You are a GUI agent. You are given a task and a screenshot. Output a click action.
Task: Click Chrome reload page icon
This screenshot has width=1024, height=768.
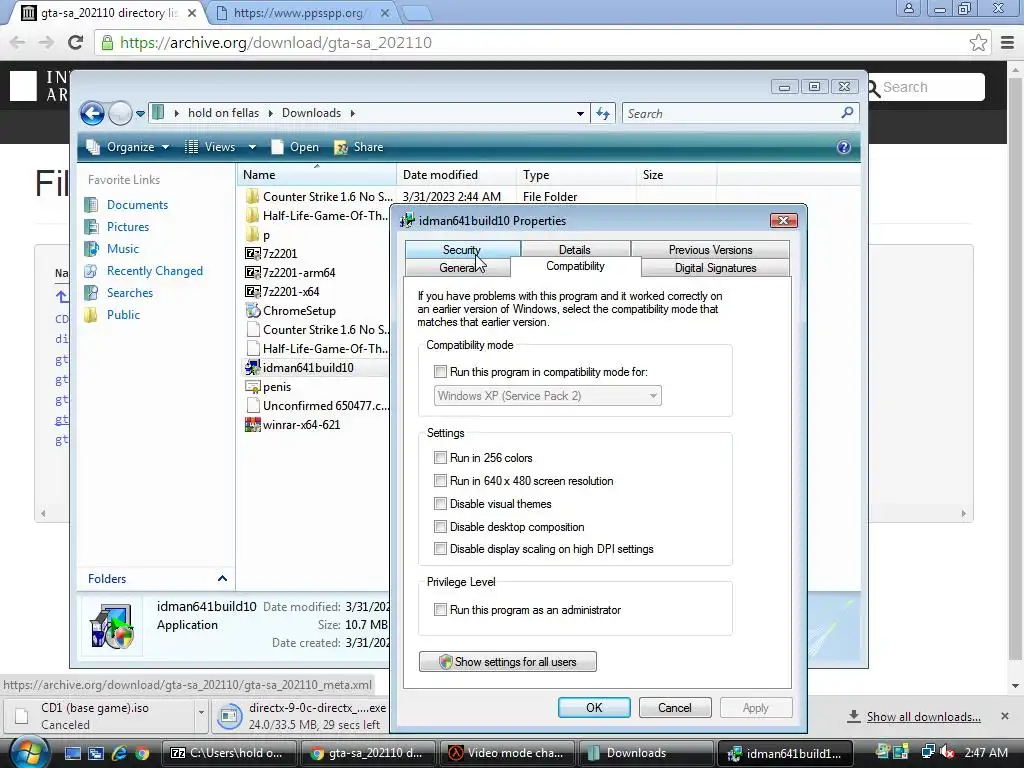pos(76,43)
